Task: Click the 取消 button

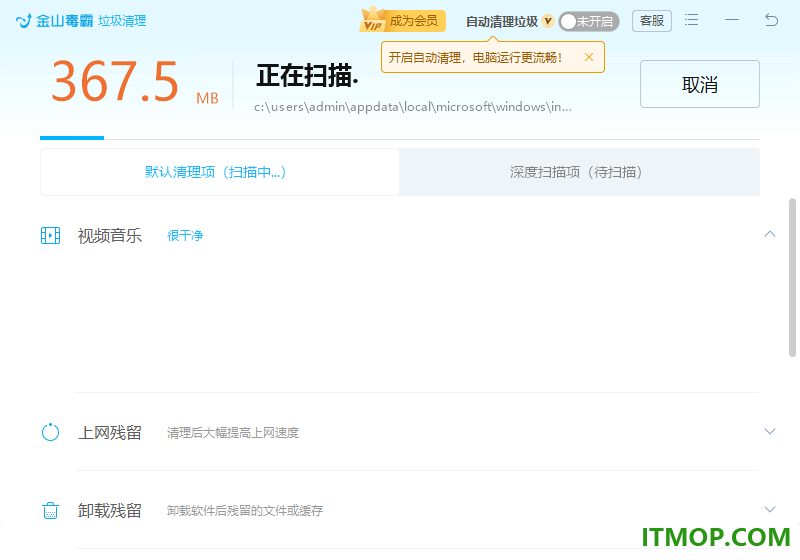Action: click(699, 84)
